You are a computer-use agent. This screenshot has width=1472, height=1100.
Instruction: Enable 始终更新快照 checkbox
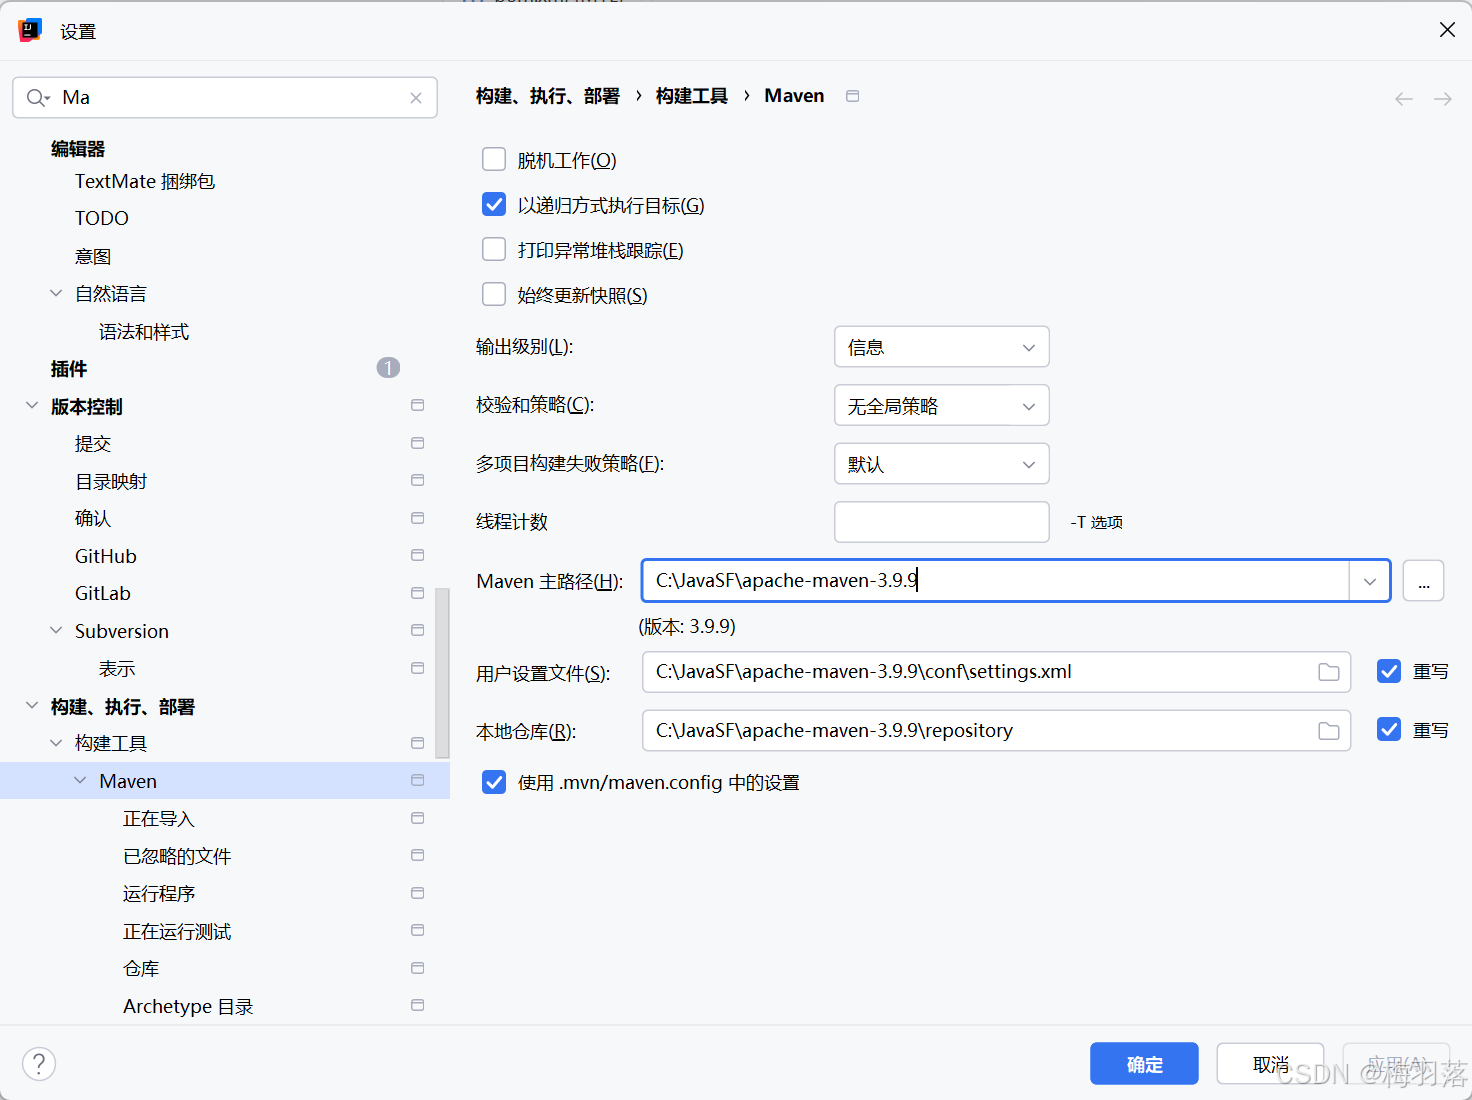coord(494,294)
